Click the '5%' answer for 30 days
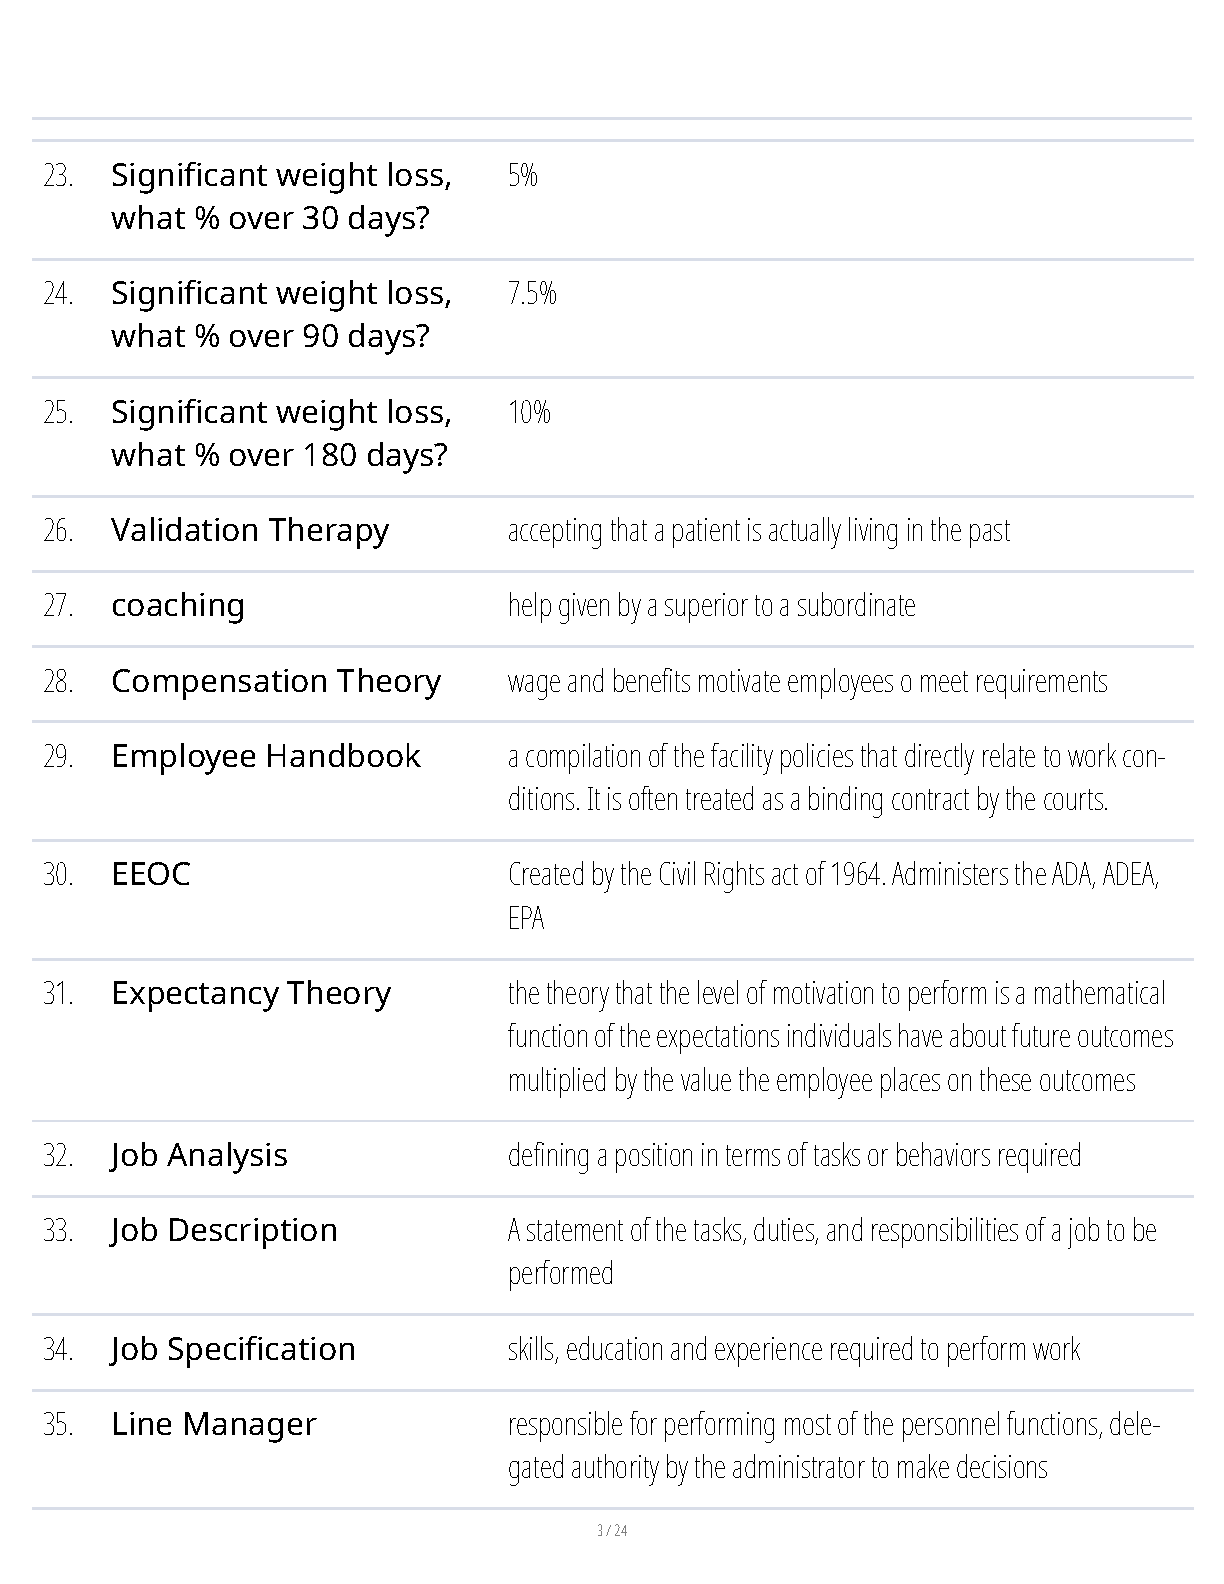Image resolution: width=1224 pixels, height=1584 pixels. (x=523, y=175)
